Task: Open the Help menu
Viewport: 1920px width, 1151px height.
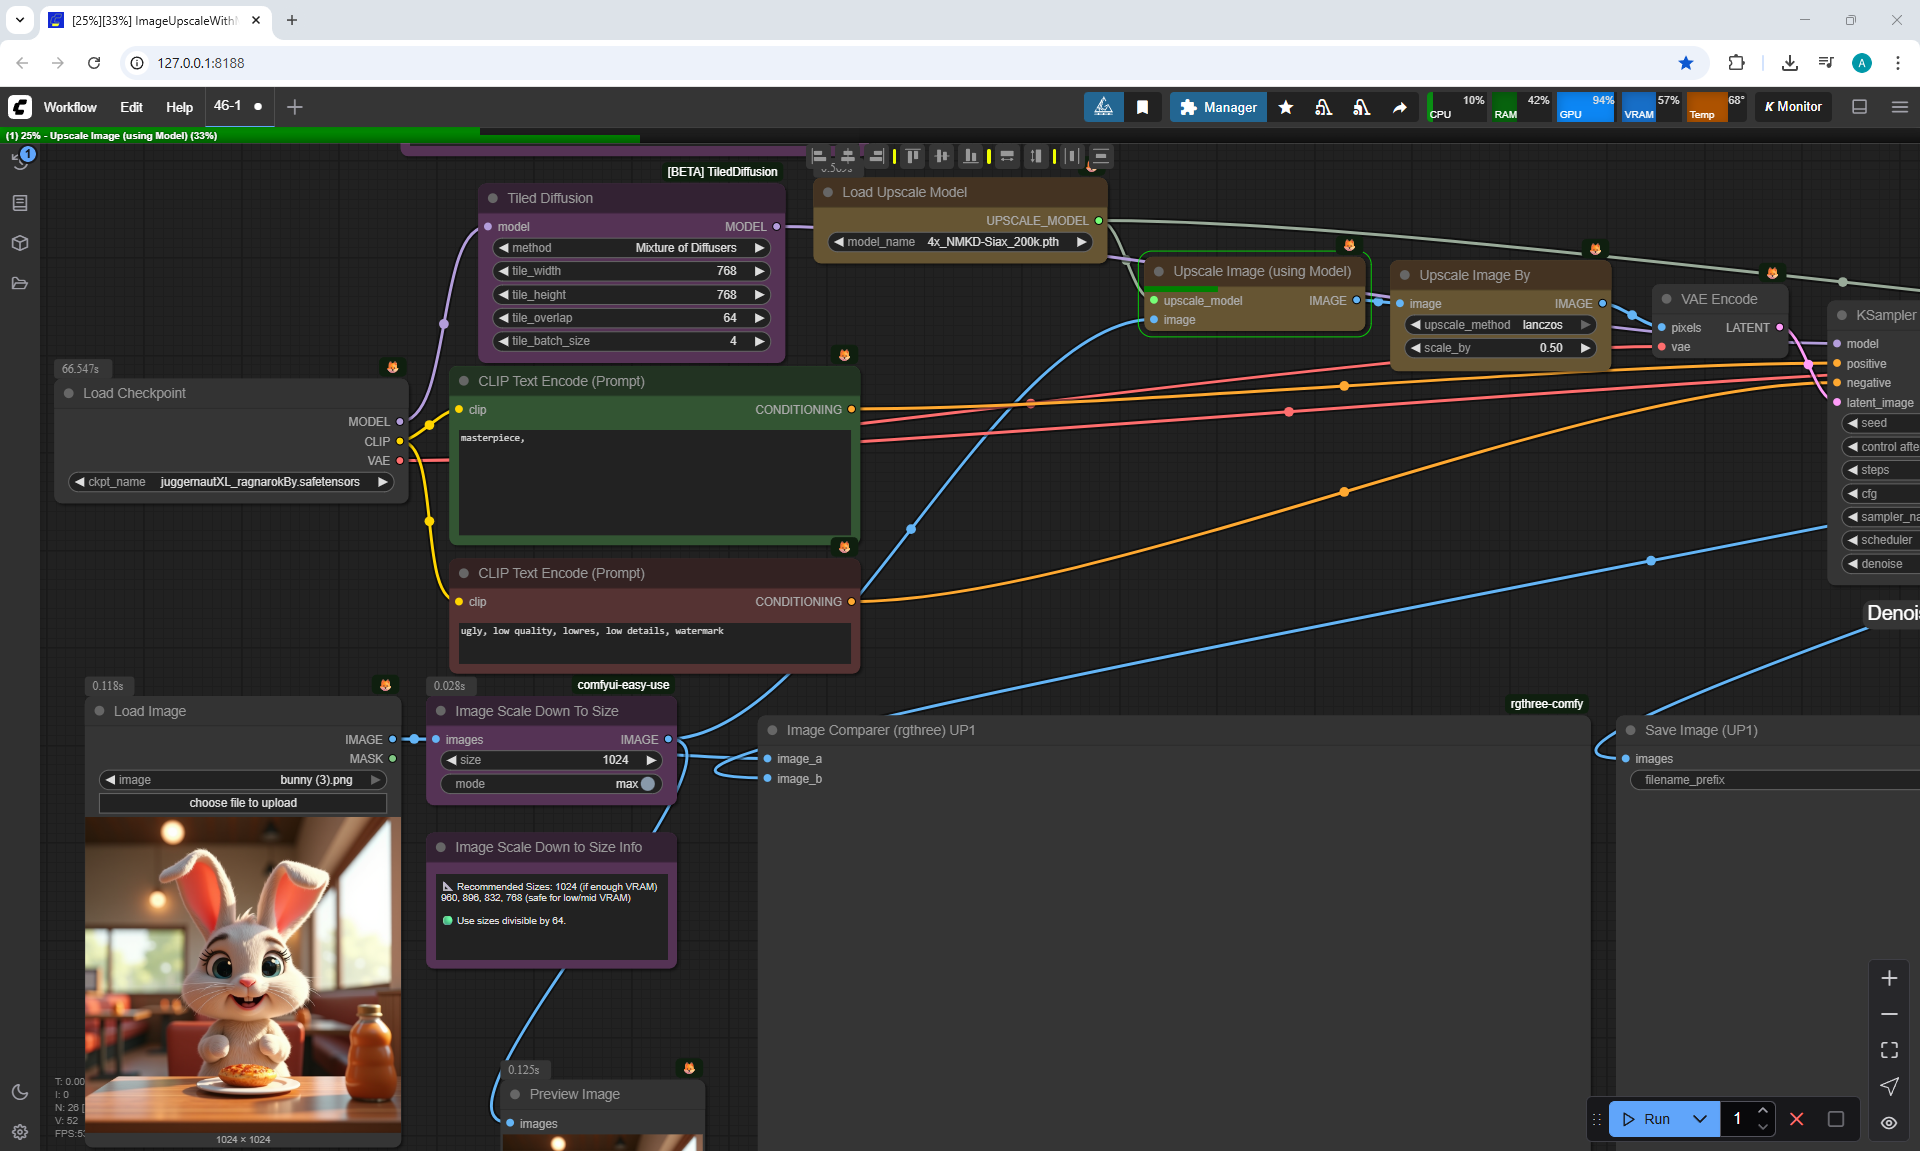Action: (179, 107)
